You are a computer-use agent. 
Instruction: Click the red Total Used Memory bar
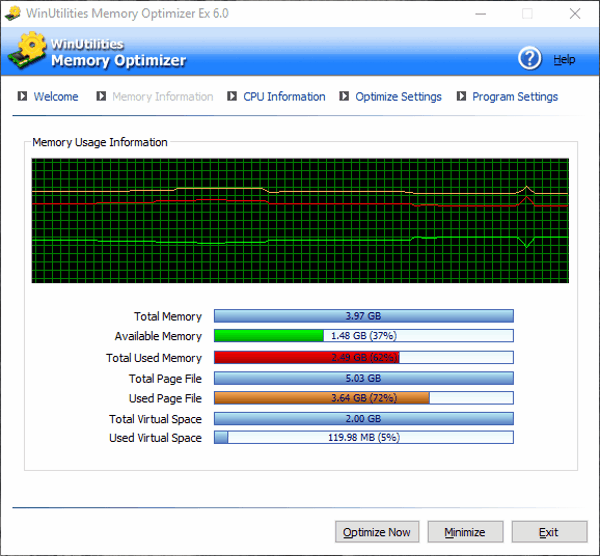364,357
